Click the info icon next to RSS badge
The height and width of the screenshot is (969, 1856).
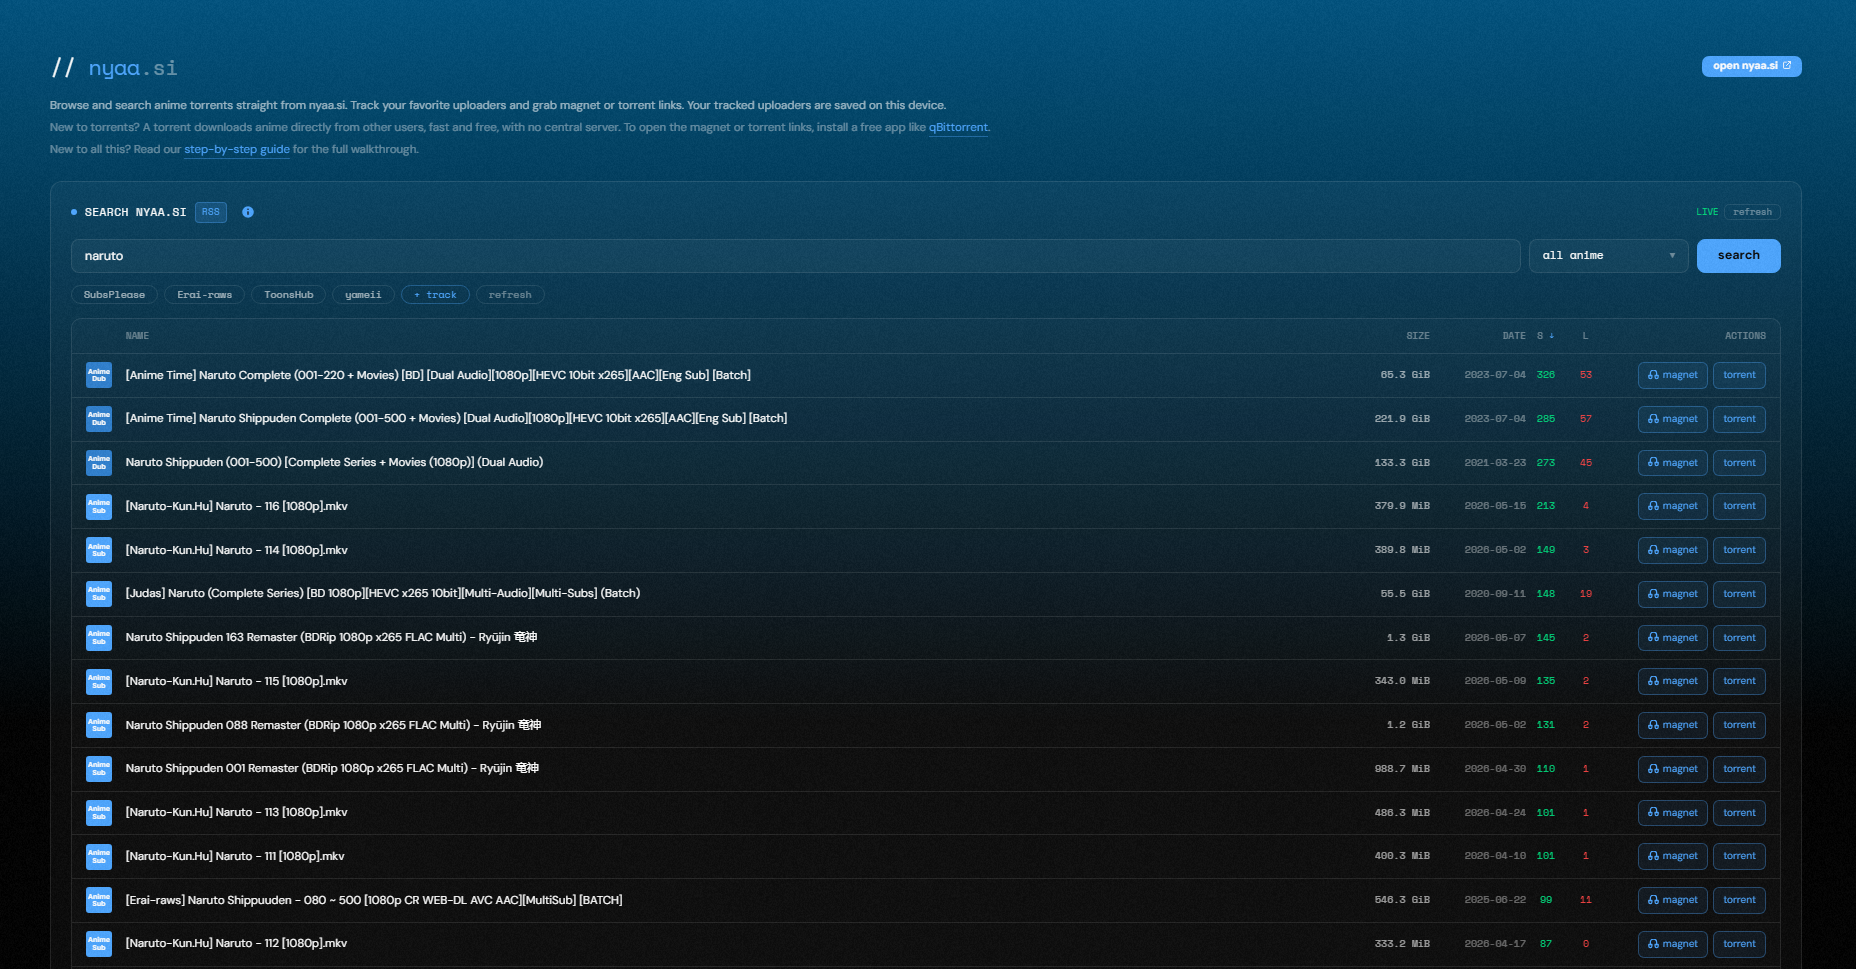[248, 212]
